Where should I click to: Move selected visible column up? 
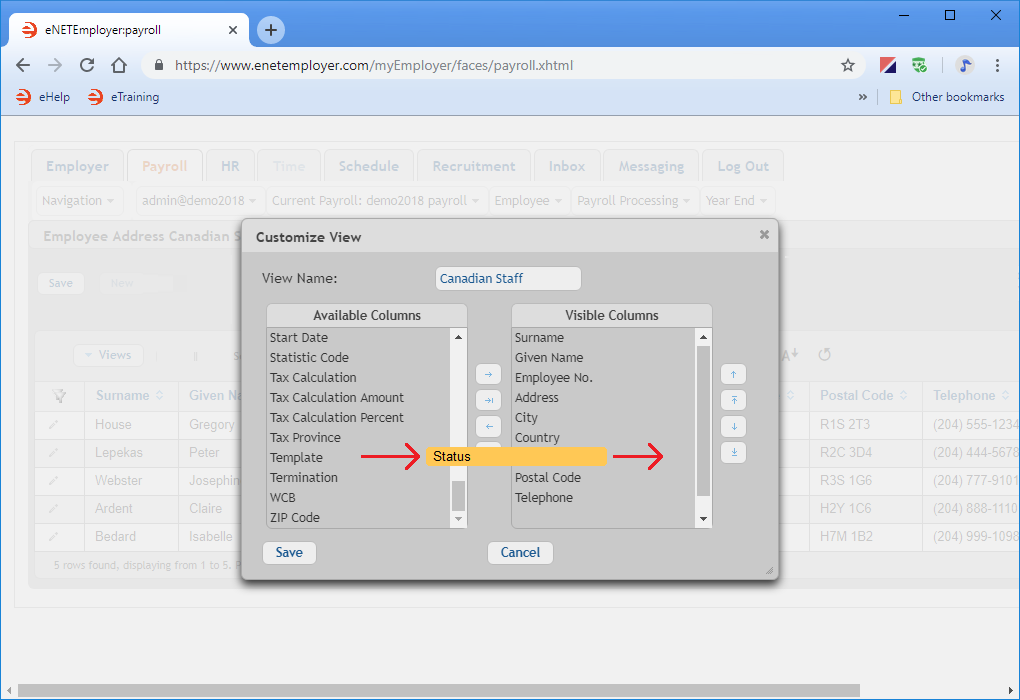(733, 374)
